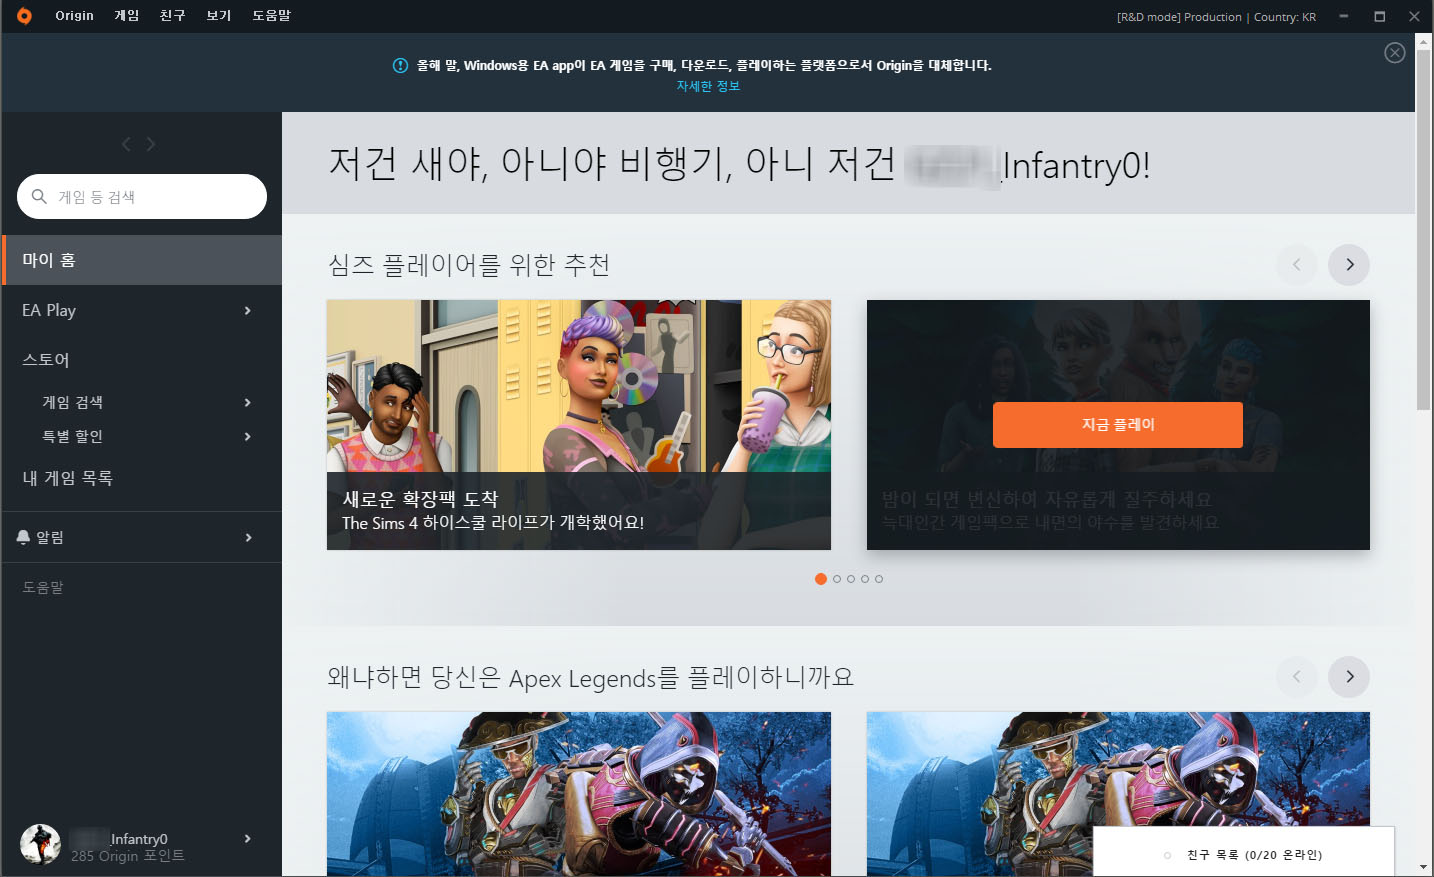Expand the EA Play submenu arrow
1434x877 pixels.
pyautogui.click(x=248, y=311)
